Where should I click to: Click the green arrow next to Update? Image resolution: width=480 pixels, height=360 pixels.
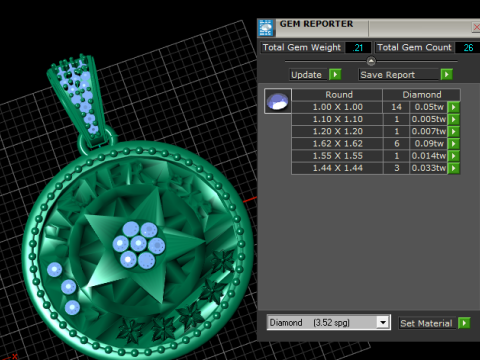(x=335, y=74)
